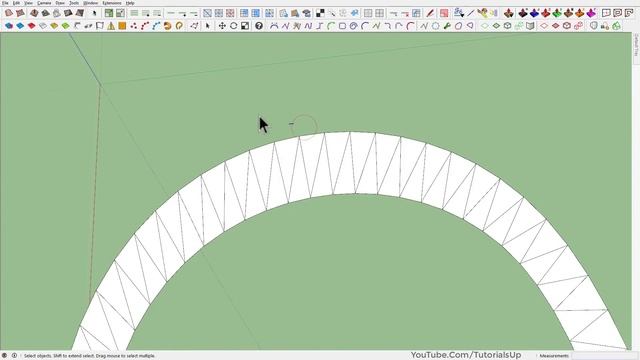Click the yellow pyramid toolbar icon

click(111, 26)
